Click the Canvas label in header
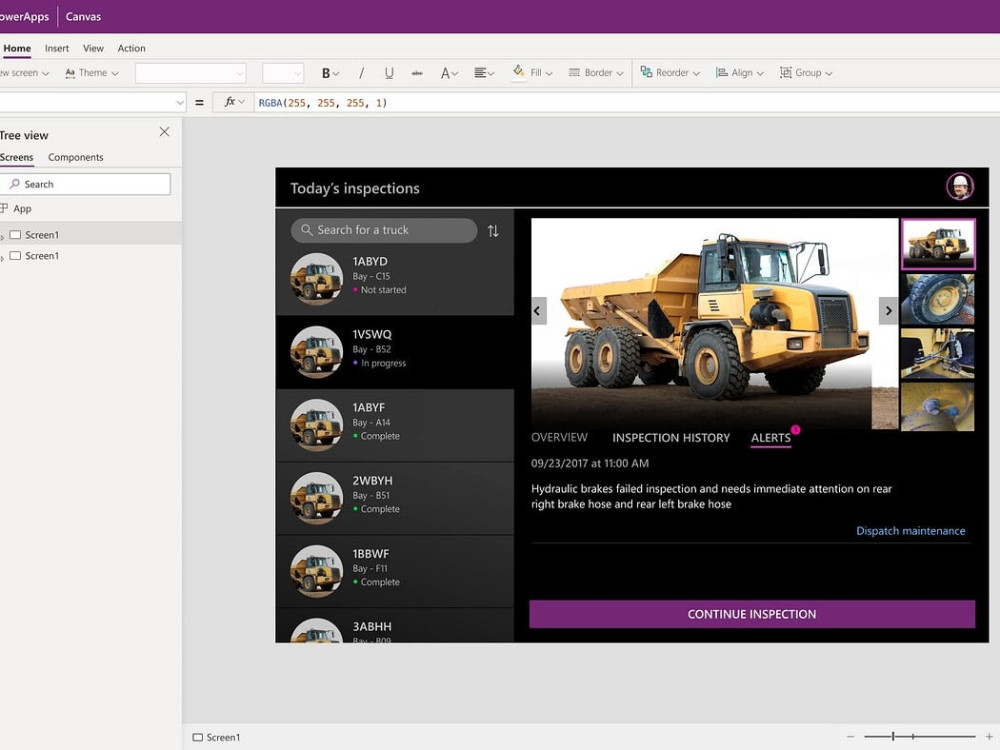This screenshot has height=750, width=1000. (x=84, y=17)
